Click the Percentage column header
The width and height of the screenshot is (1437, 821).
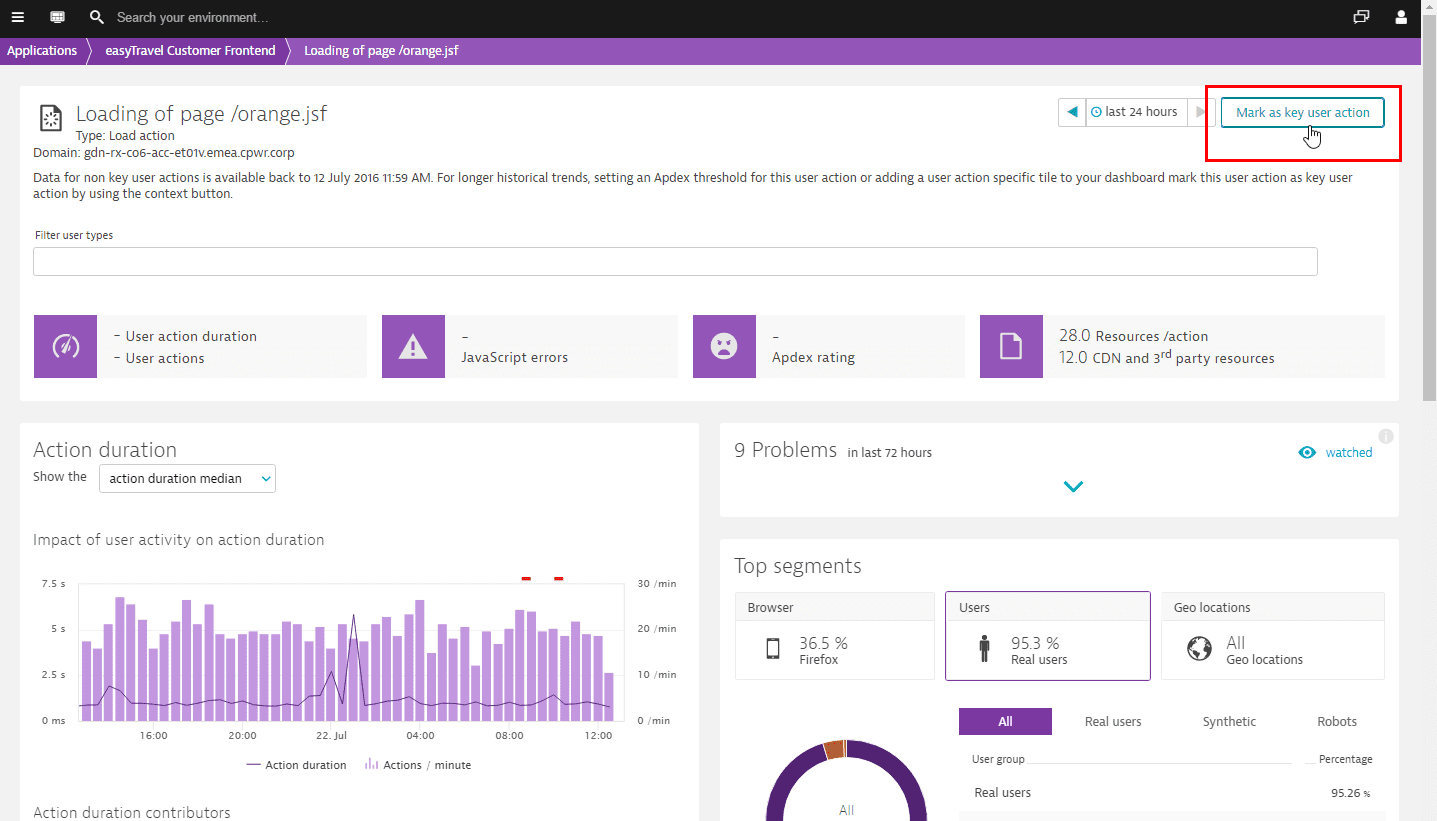click(x=1345, y=759)
